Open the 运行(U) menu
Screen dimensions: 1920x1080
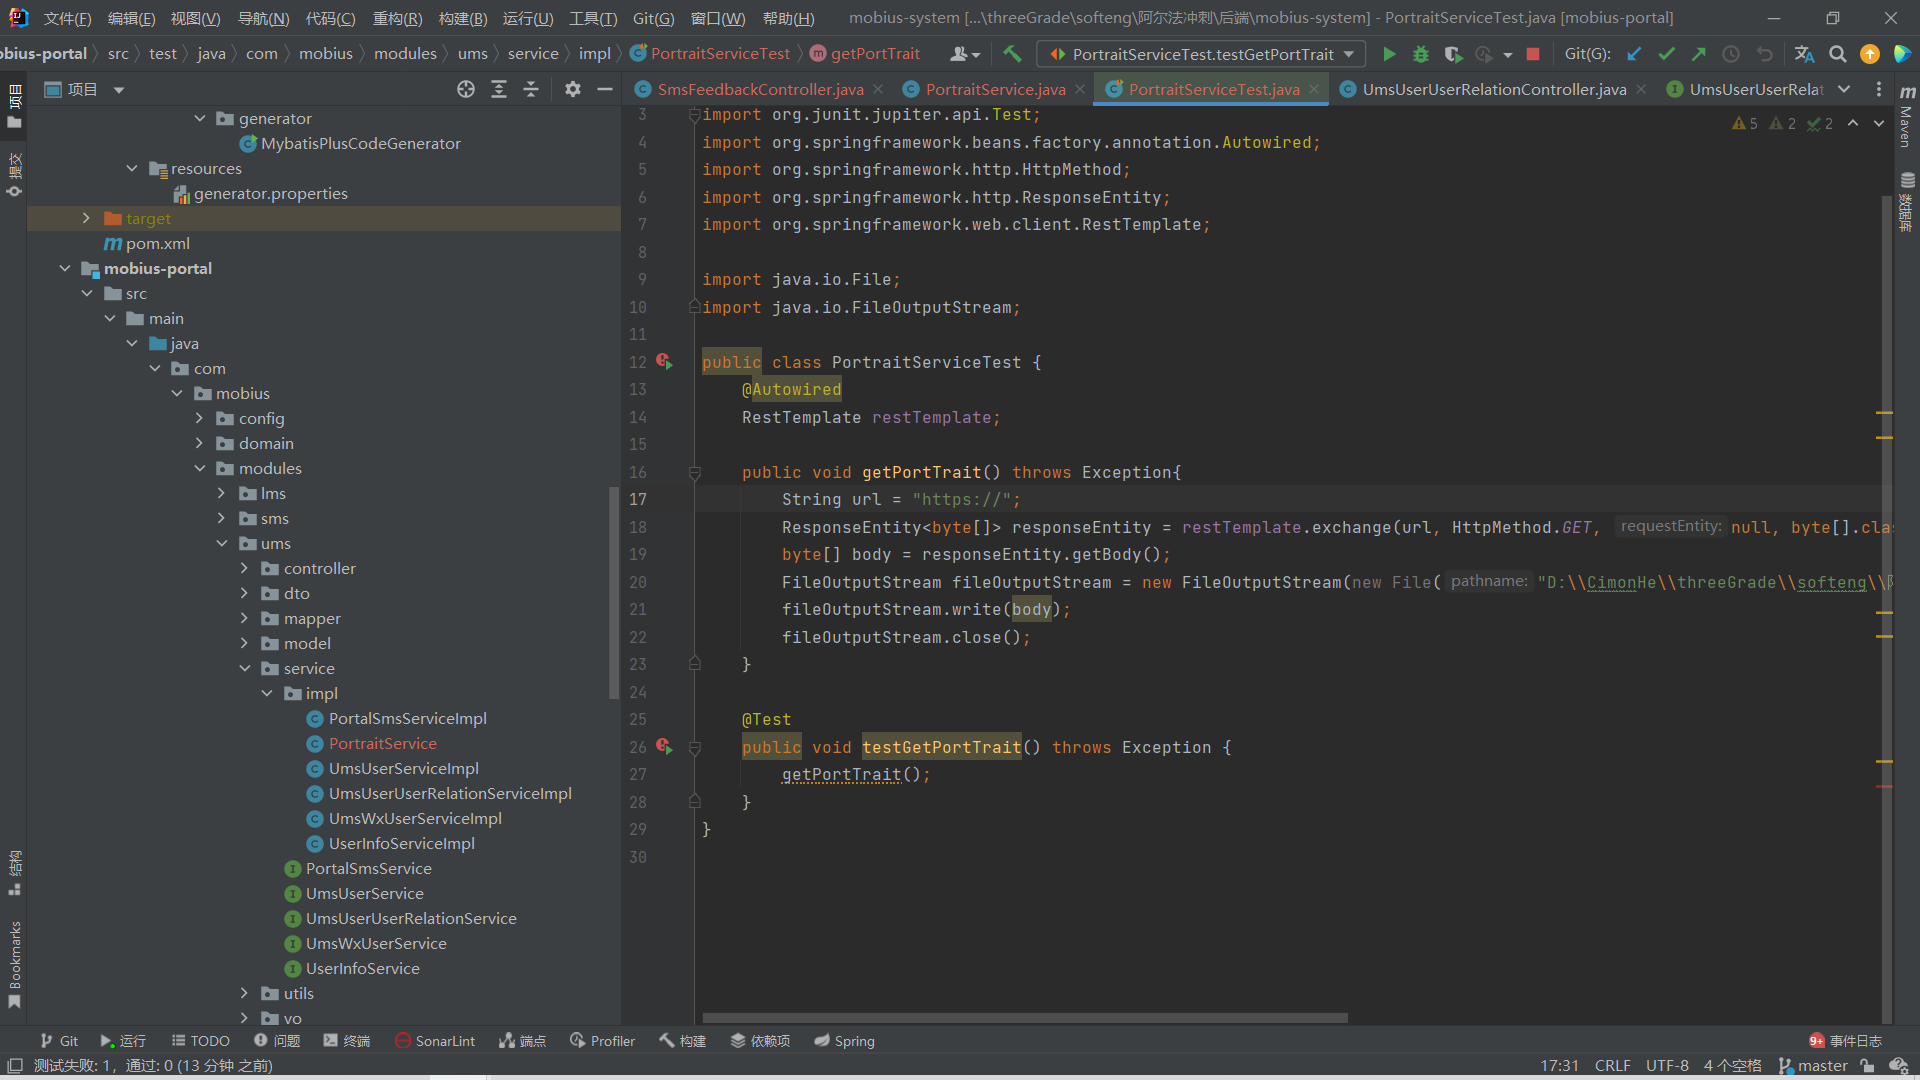point(527,18)
